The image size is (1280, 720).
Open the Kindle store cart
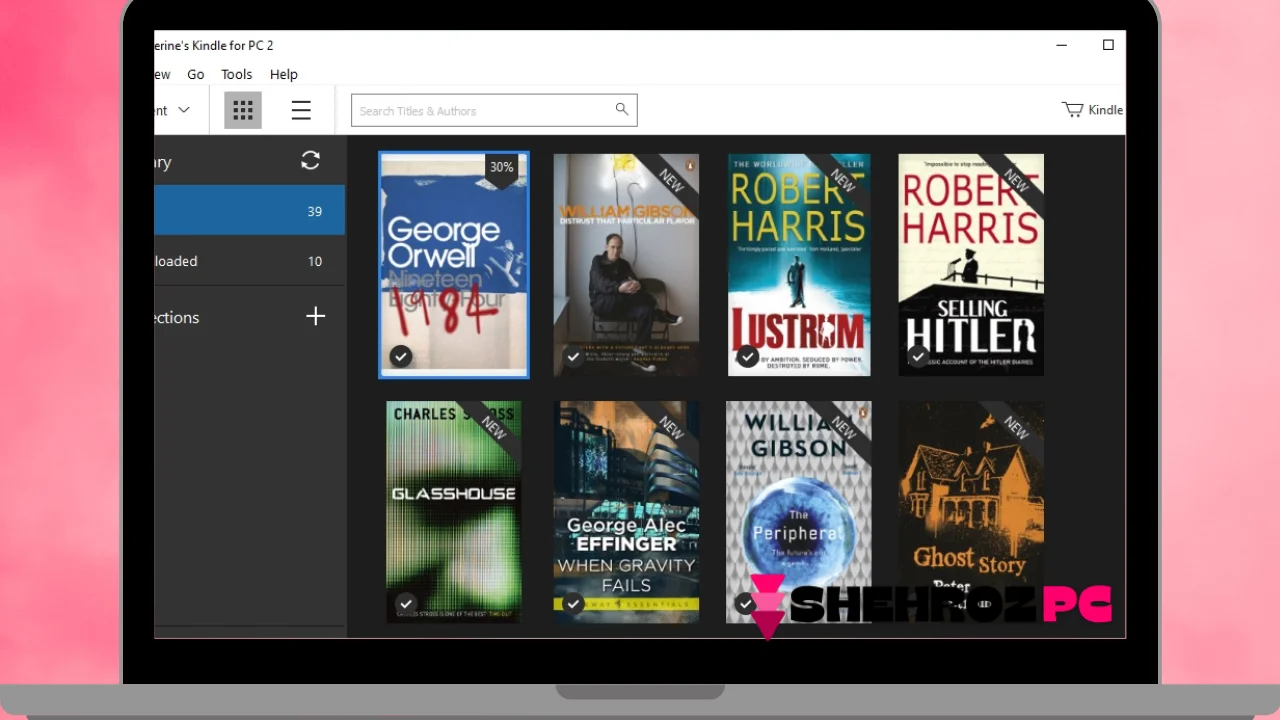(x=1092, y=110)
